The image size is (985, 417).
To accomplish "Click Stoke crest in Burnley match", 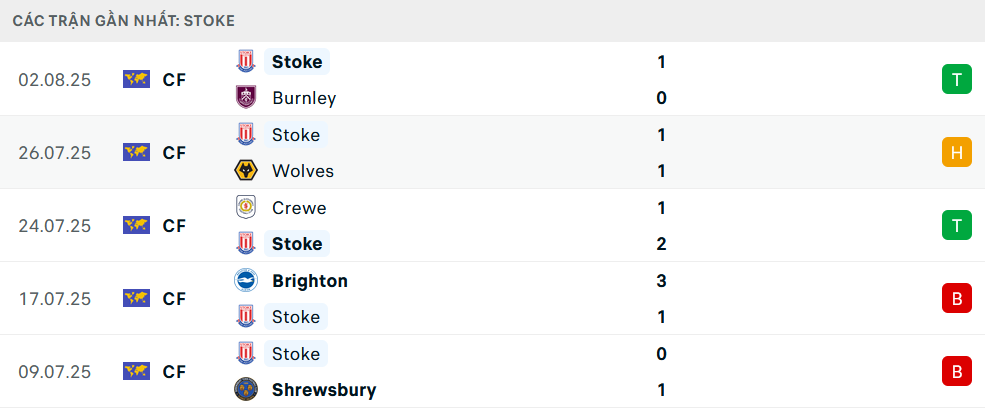I will click(x=245, y=62).
